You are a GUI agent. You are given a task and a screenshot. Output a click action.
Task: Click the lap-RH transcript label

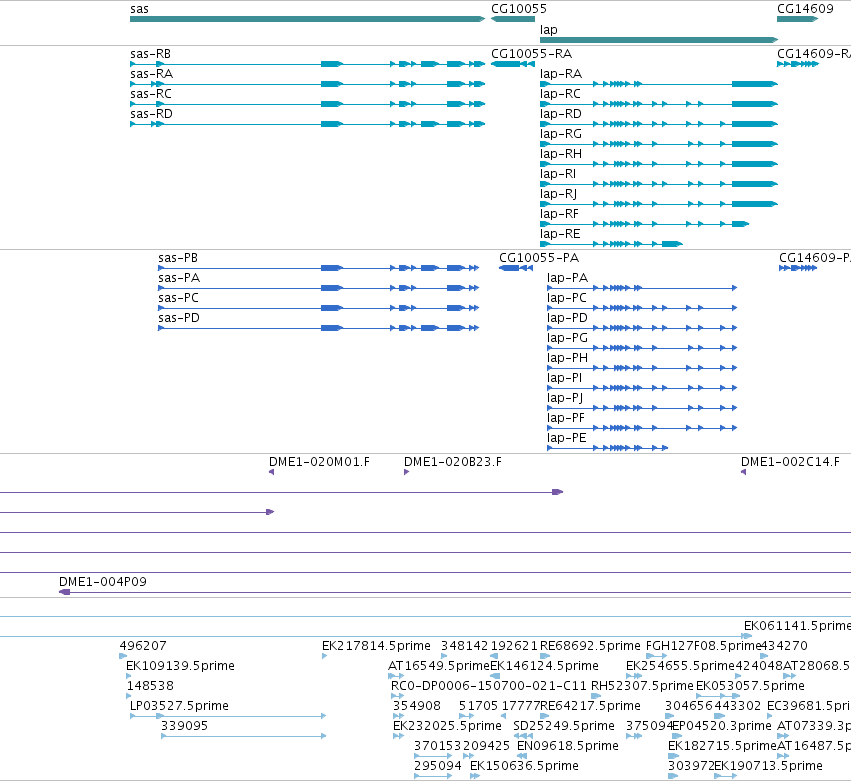[561, 154]
